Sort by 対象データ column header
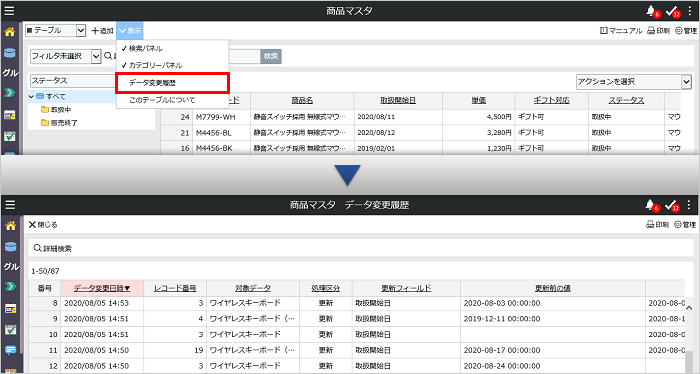The height and width of the screenshot is (374, 700). tap(253, 288)
